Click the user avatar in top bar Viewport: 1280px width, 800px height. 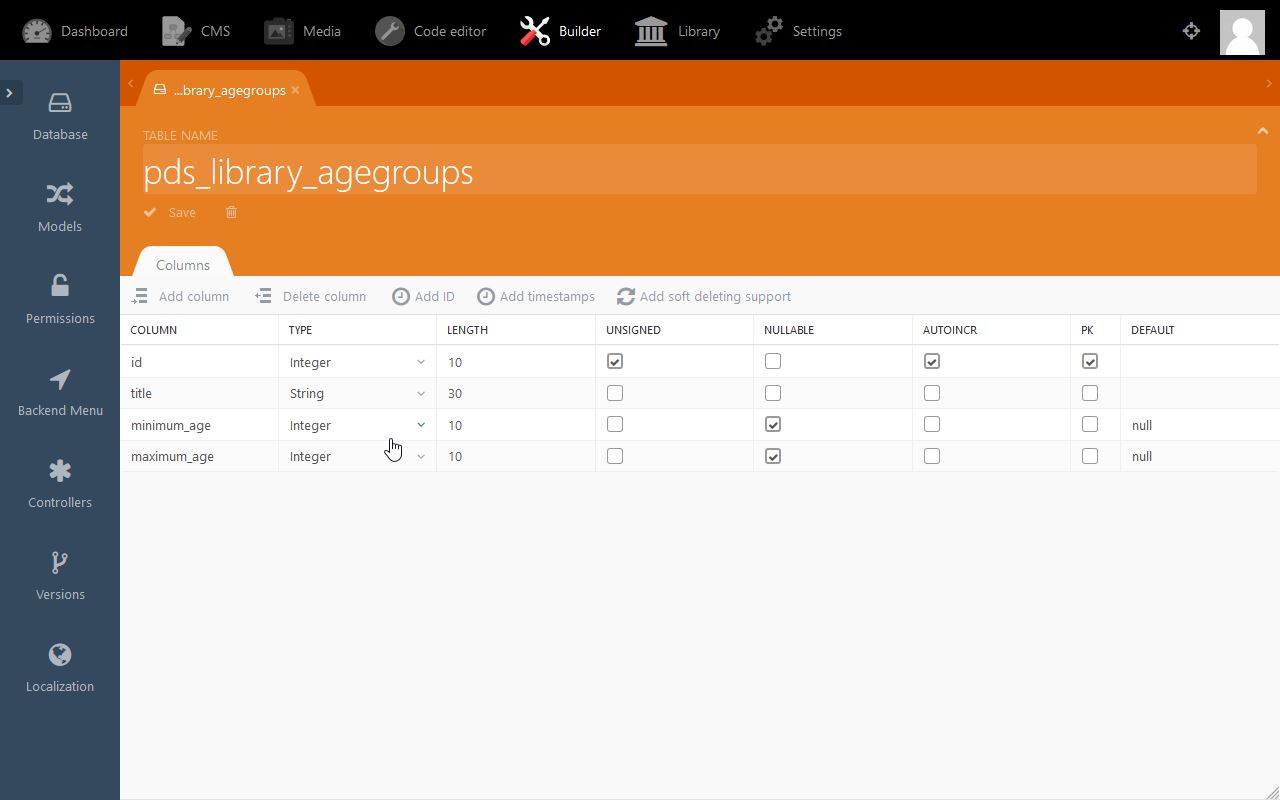pyautogui.click(x=1242, y=32)
